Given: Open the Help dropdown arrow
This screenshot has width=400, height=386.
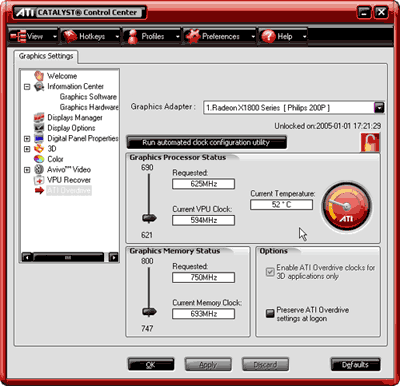Looking at the screenshot, I should pos(304,37).
